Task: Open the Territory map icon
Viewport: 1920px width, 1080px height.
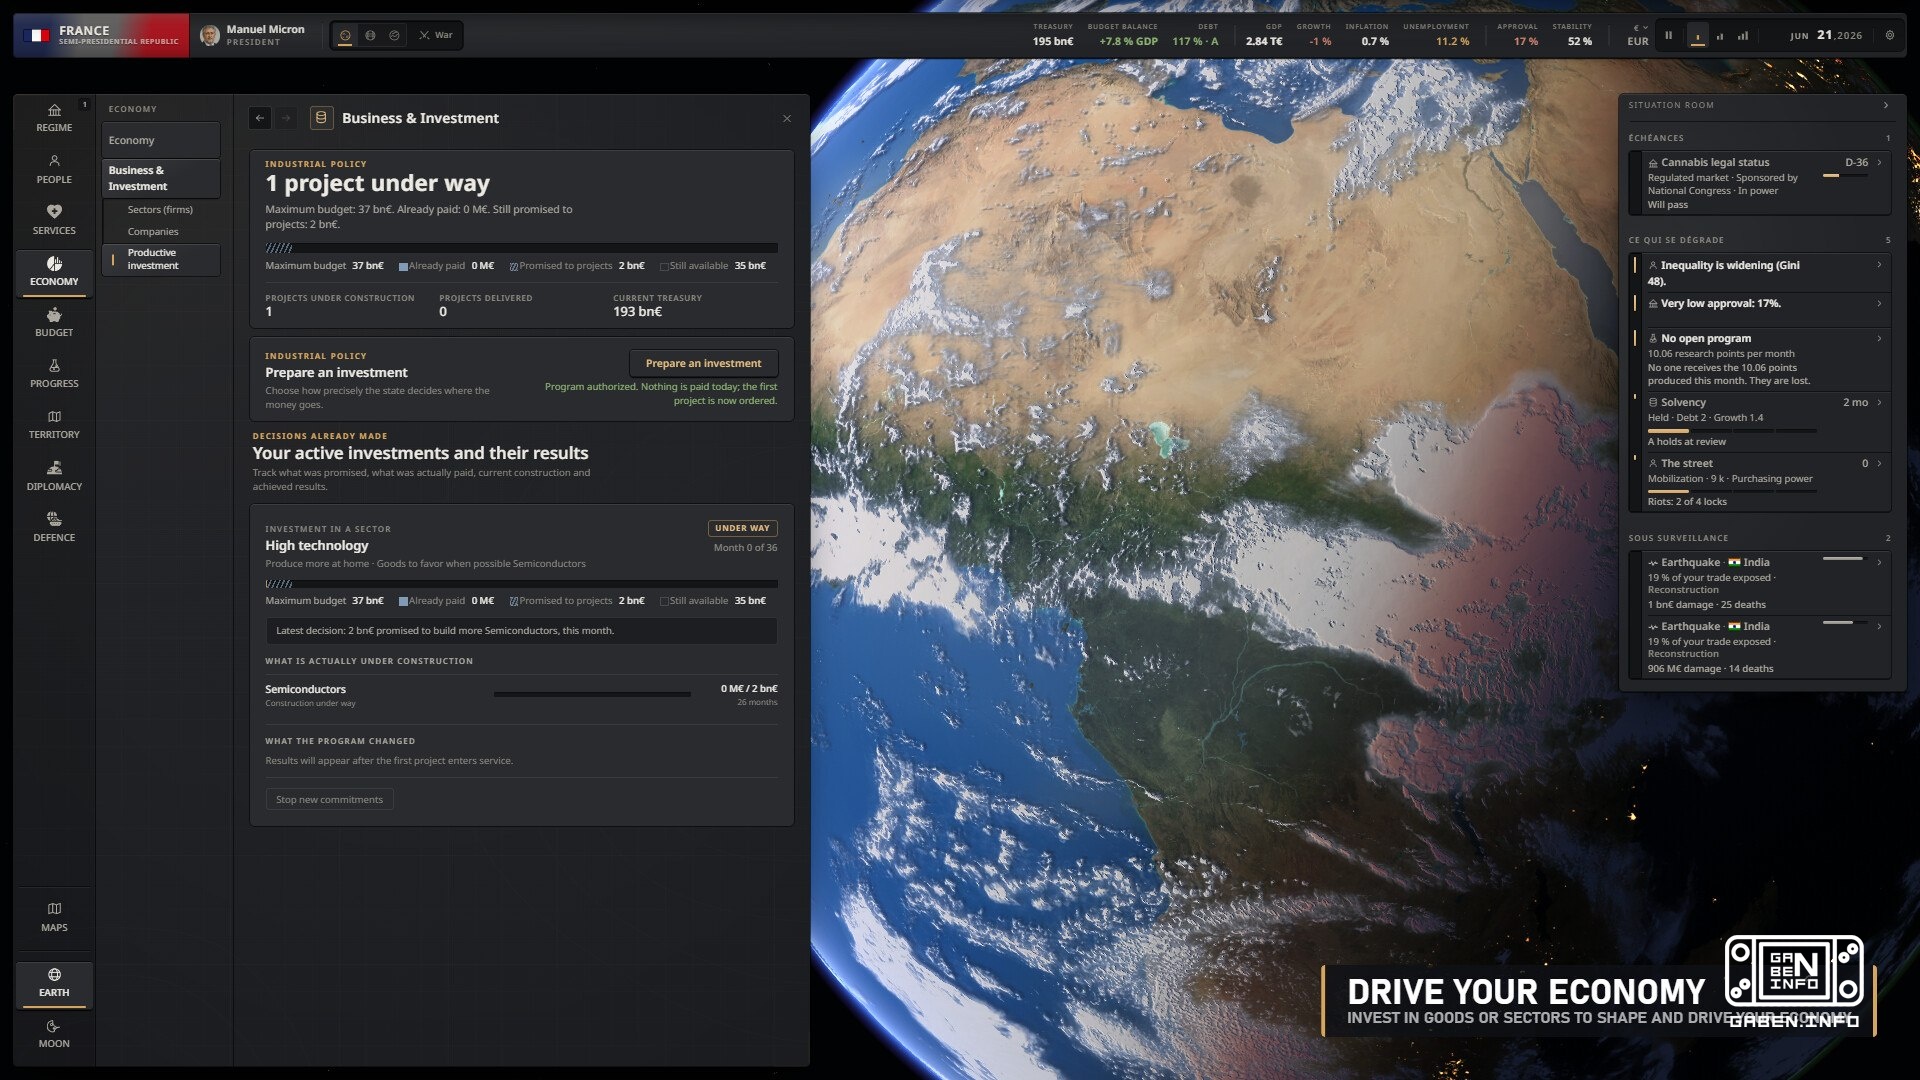Action: coord(54,416)
